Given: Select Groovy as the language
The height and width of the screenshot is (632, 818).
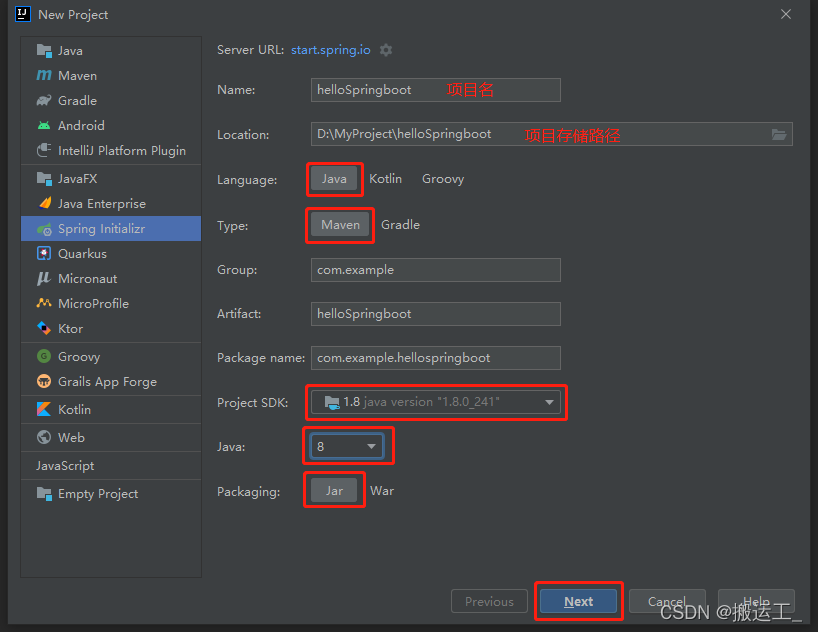Looking at the screenshot, I should tap(443, 179).
